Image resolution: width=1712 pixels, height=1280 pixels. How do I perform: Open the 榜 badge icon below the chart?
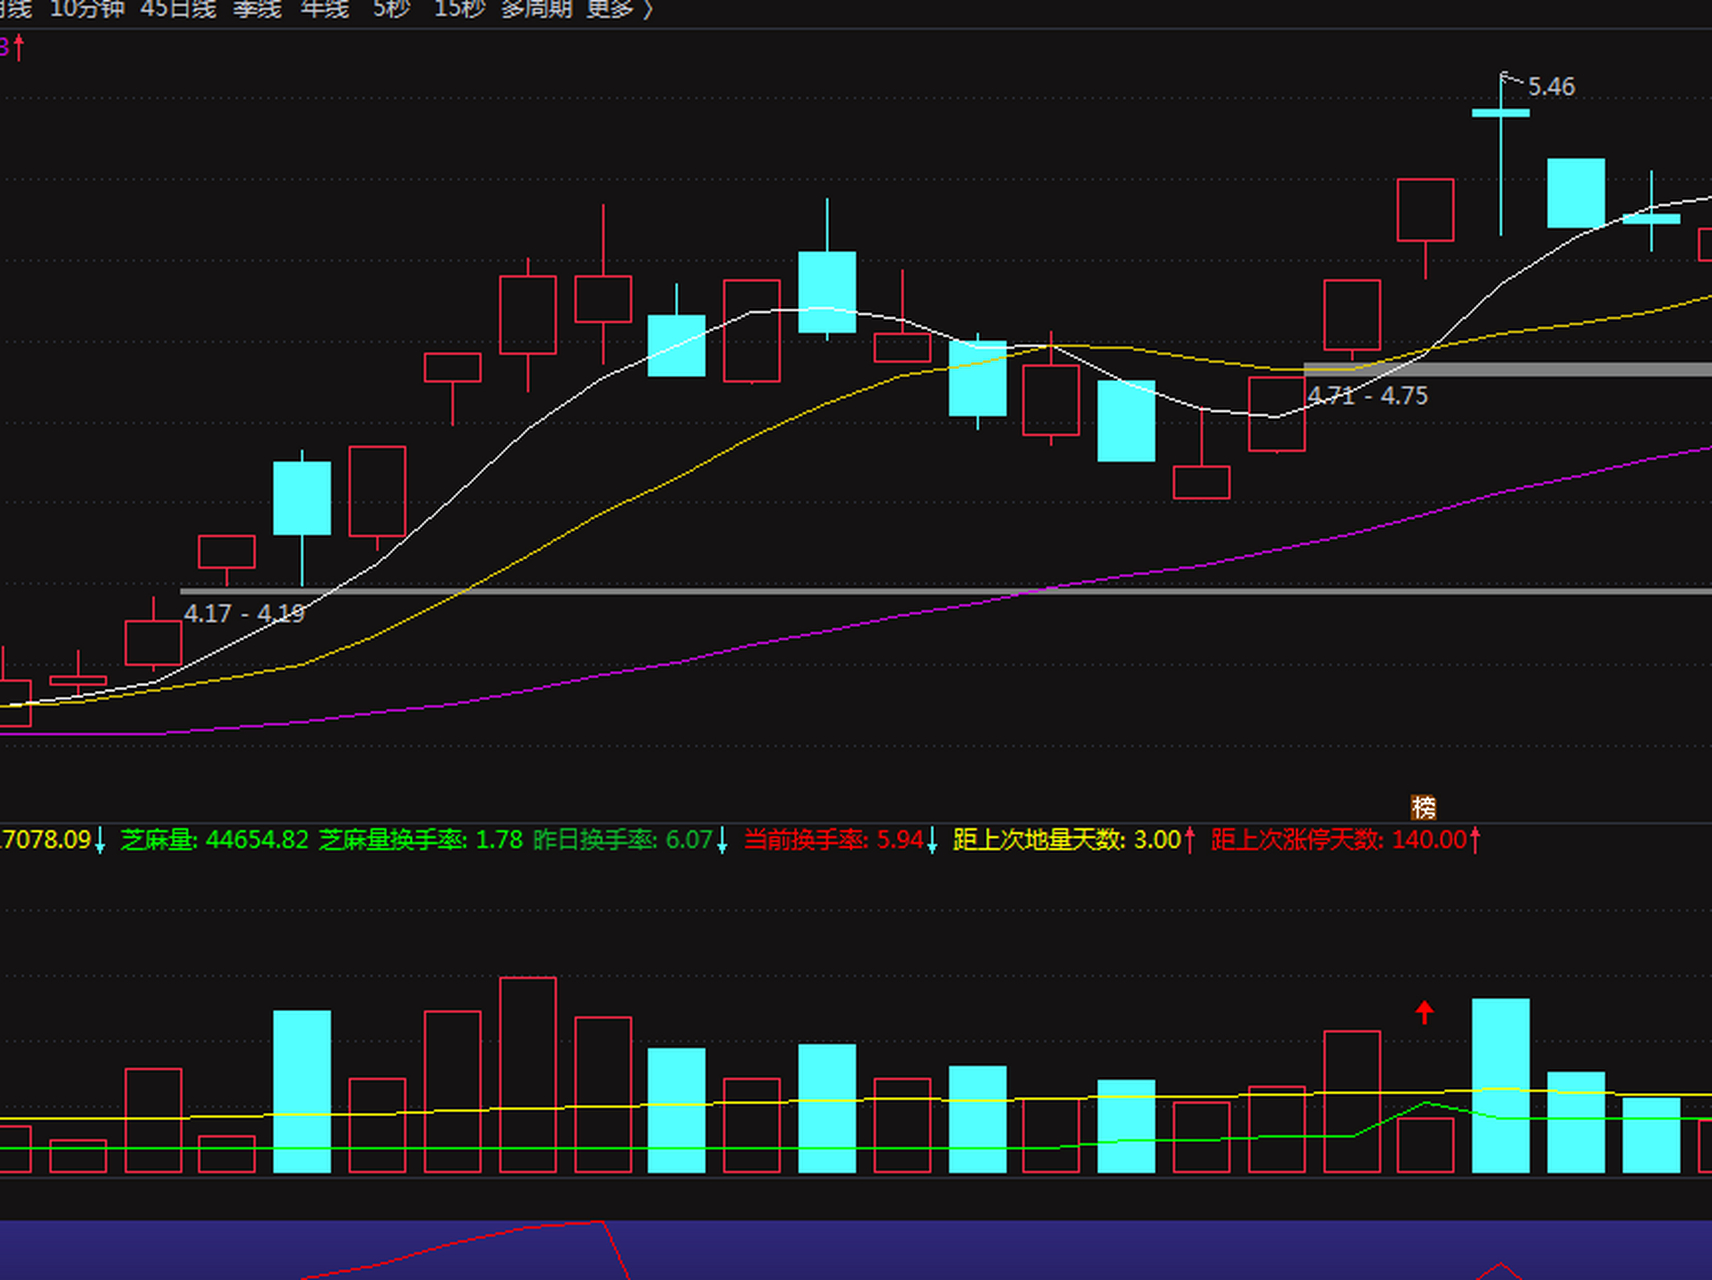tap(1423, 807)
